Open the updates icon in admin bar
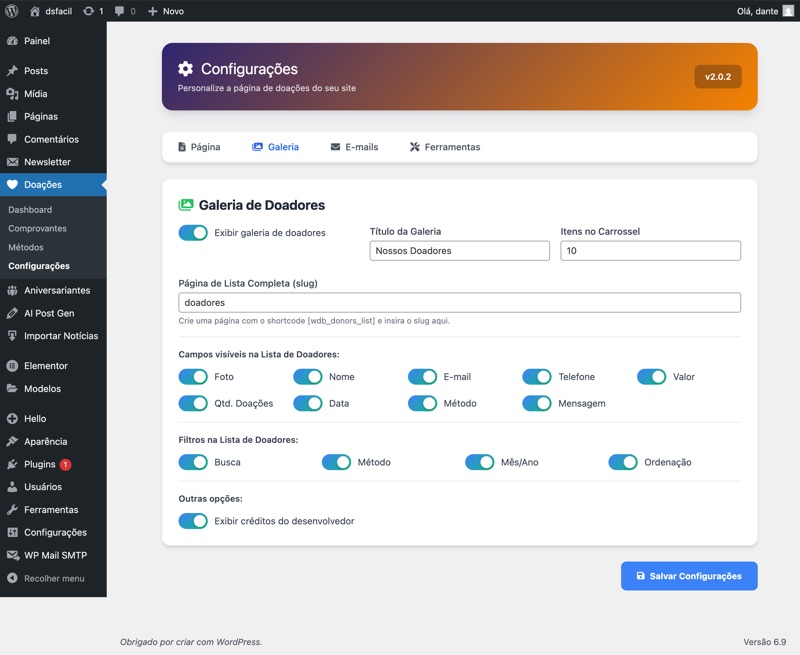 (88, 11)
